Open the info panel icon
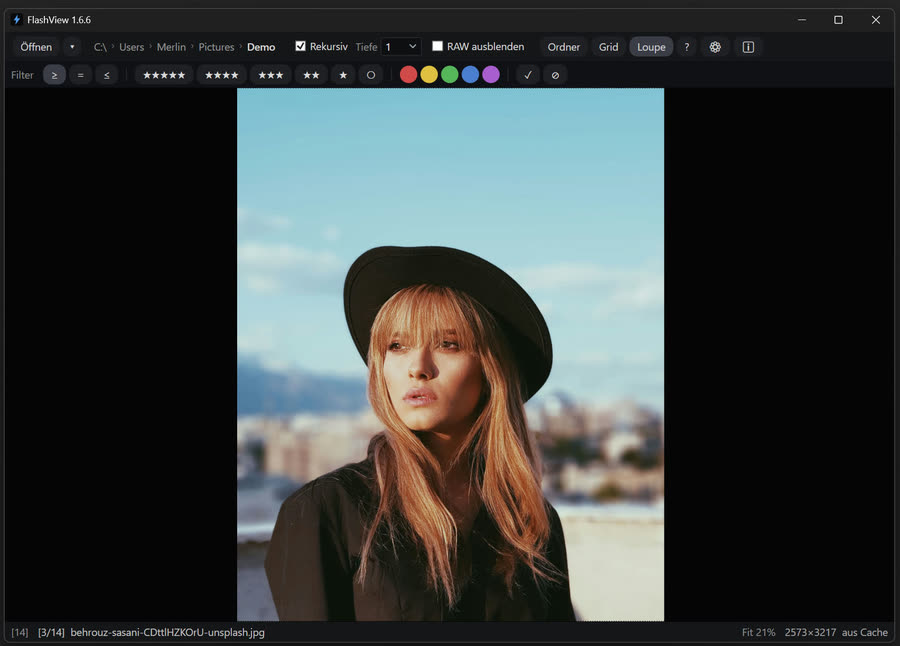Viewport: 900px width, 646px height. point(748,46)
